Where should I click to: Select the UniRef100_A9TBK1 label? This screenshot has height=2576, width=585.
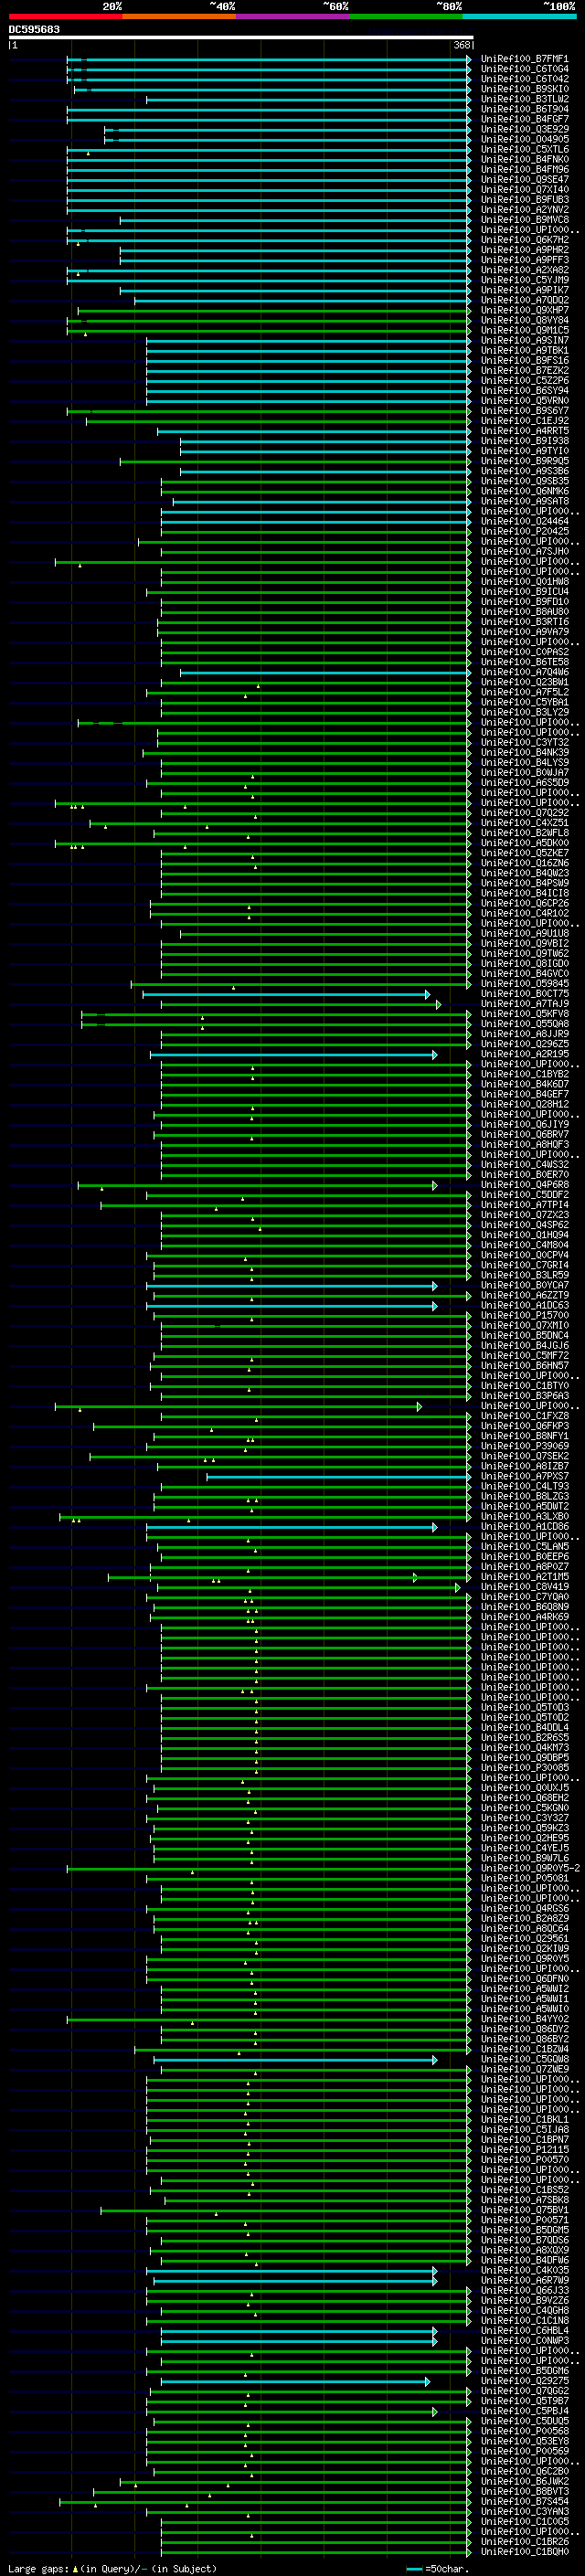[525, 350]
